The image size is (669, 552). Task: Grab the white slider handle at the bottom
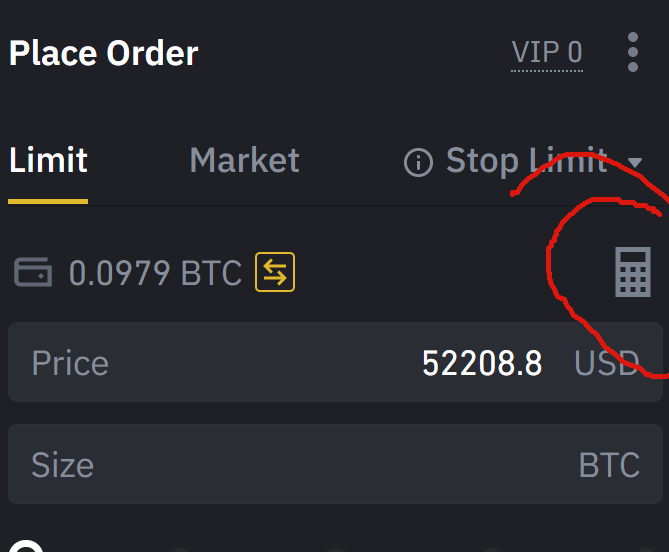click(x=26, y=546)
